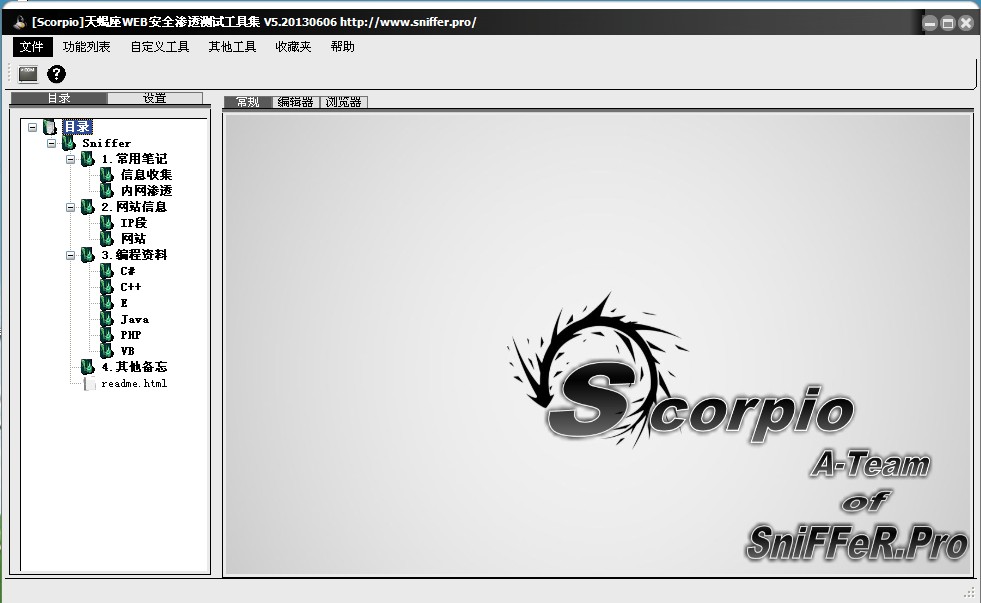Click the icon beside 3.编程资料
The height and width of the screenshot is (603, 981).
click(88, 255)
